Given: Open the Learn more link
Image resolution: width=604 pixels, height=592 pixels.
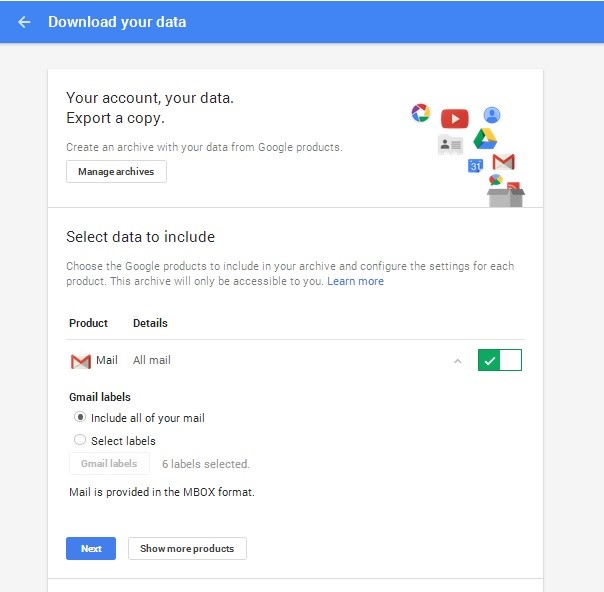Looking at the screenshot, I should pos(355,281).
